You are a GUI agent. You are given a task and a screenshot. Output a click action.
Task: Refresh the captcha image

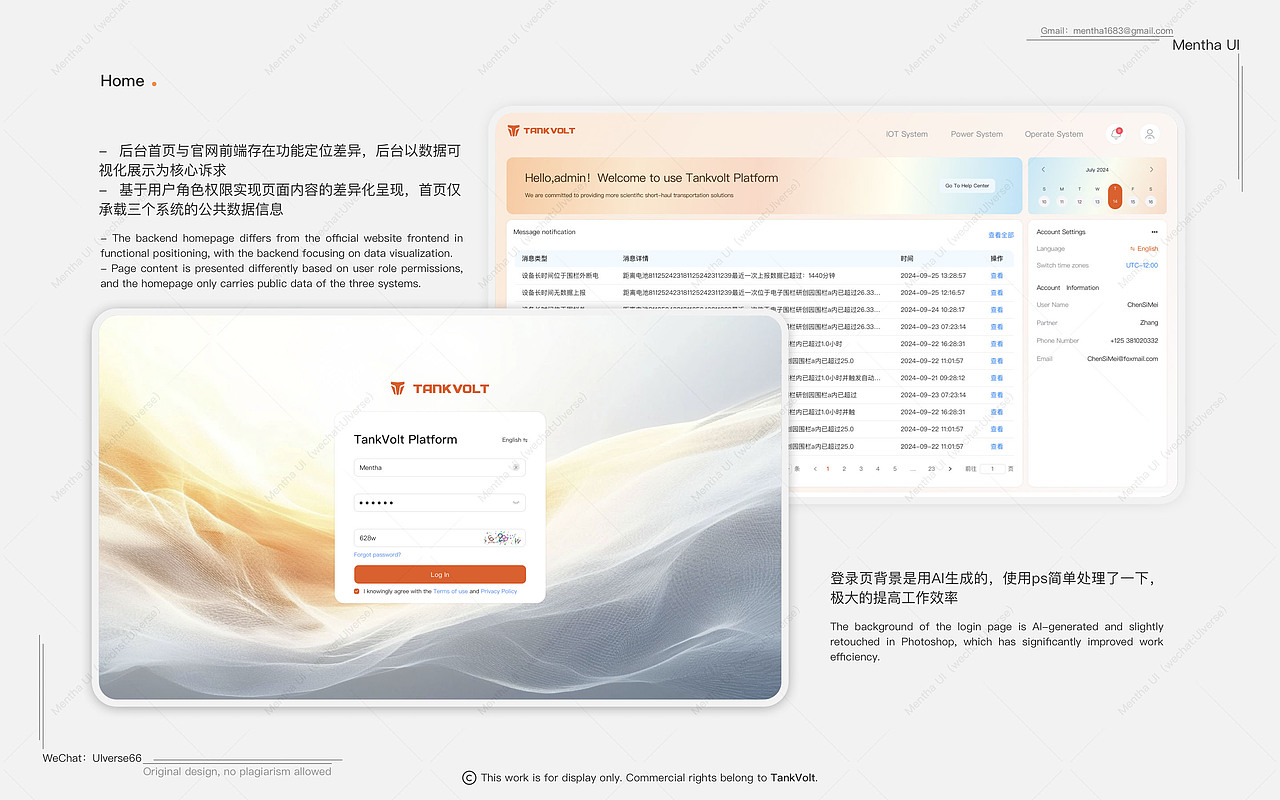click(503, 538)
